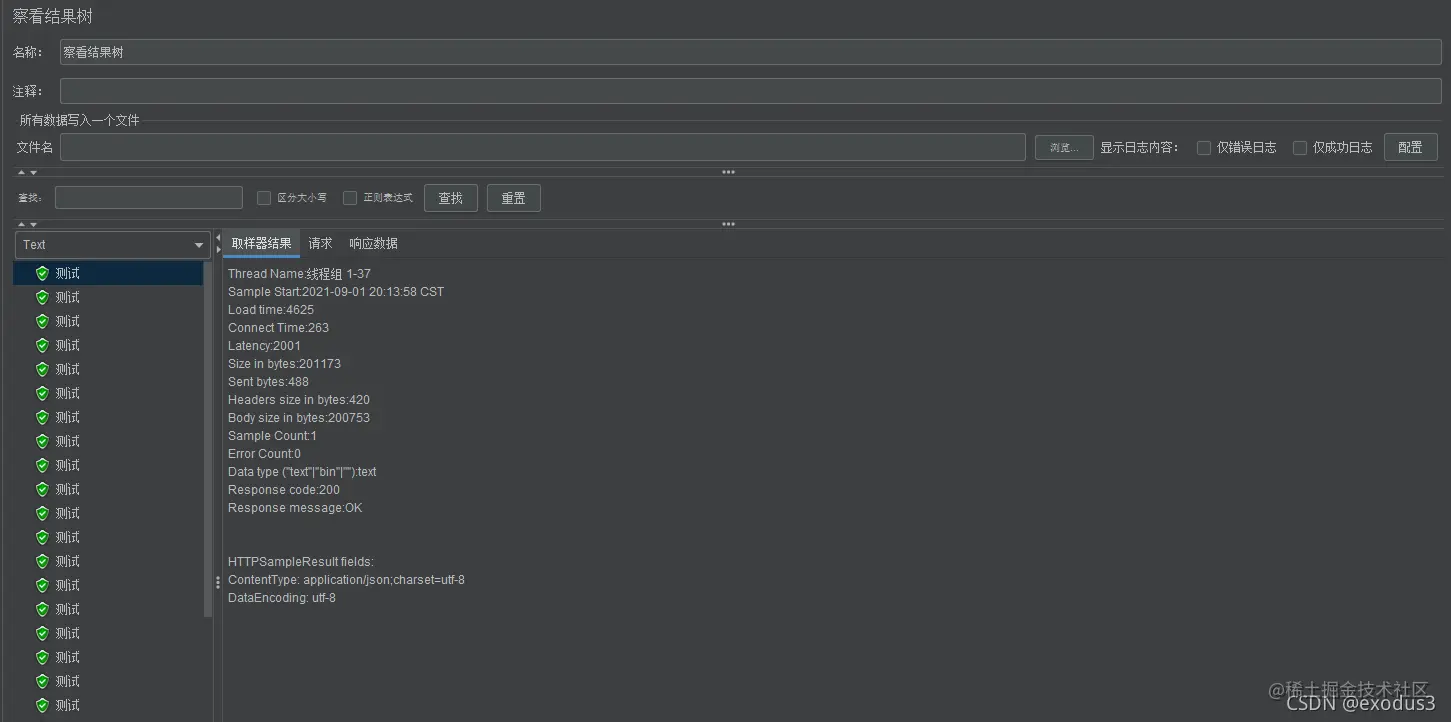Toggle the 仅错误日志 checkbox
The width and height of the screenshot is (1451, 722).
coord(1204,148)
